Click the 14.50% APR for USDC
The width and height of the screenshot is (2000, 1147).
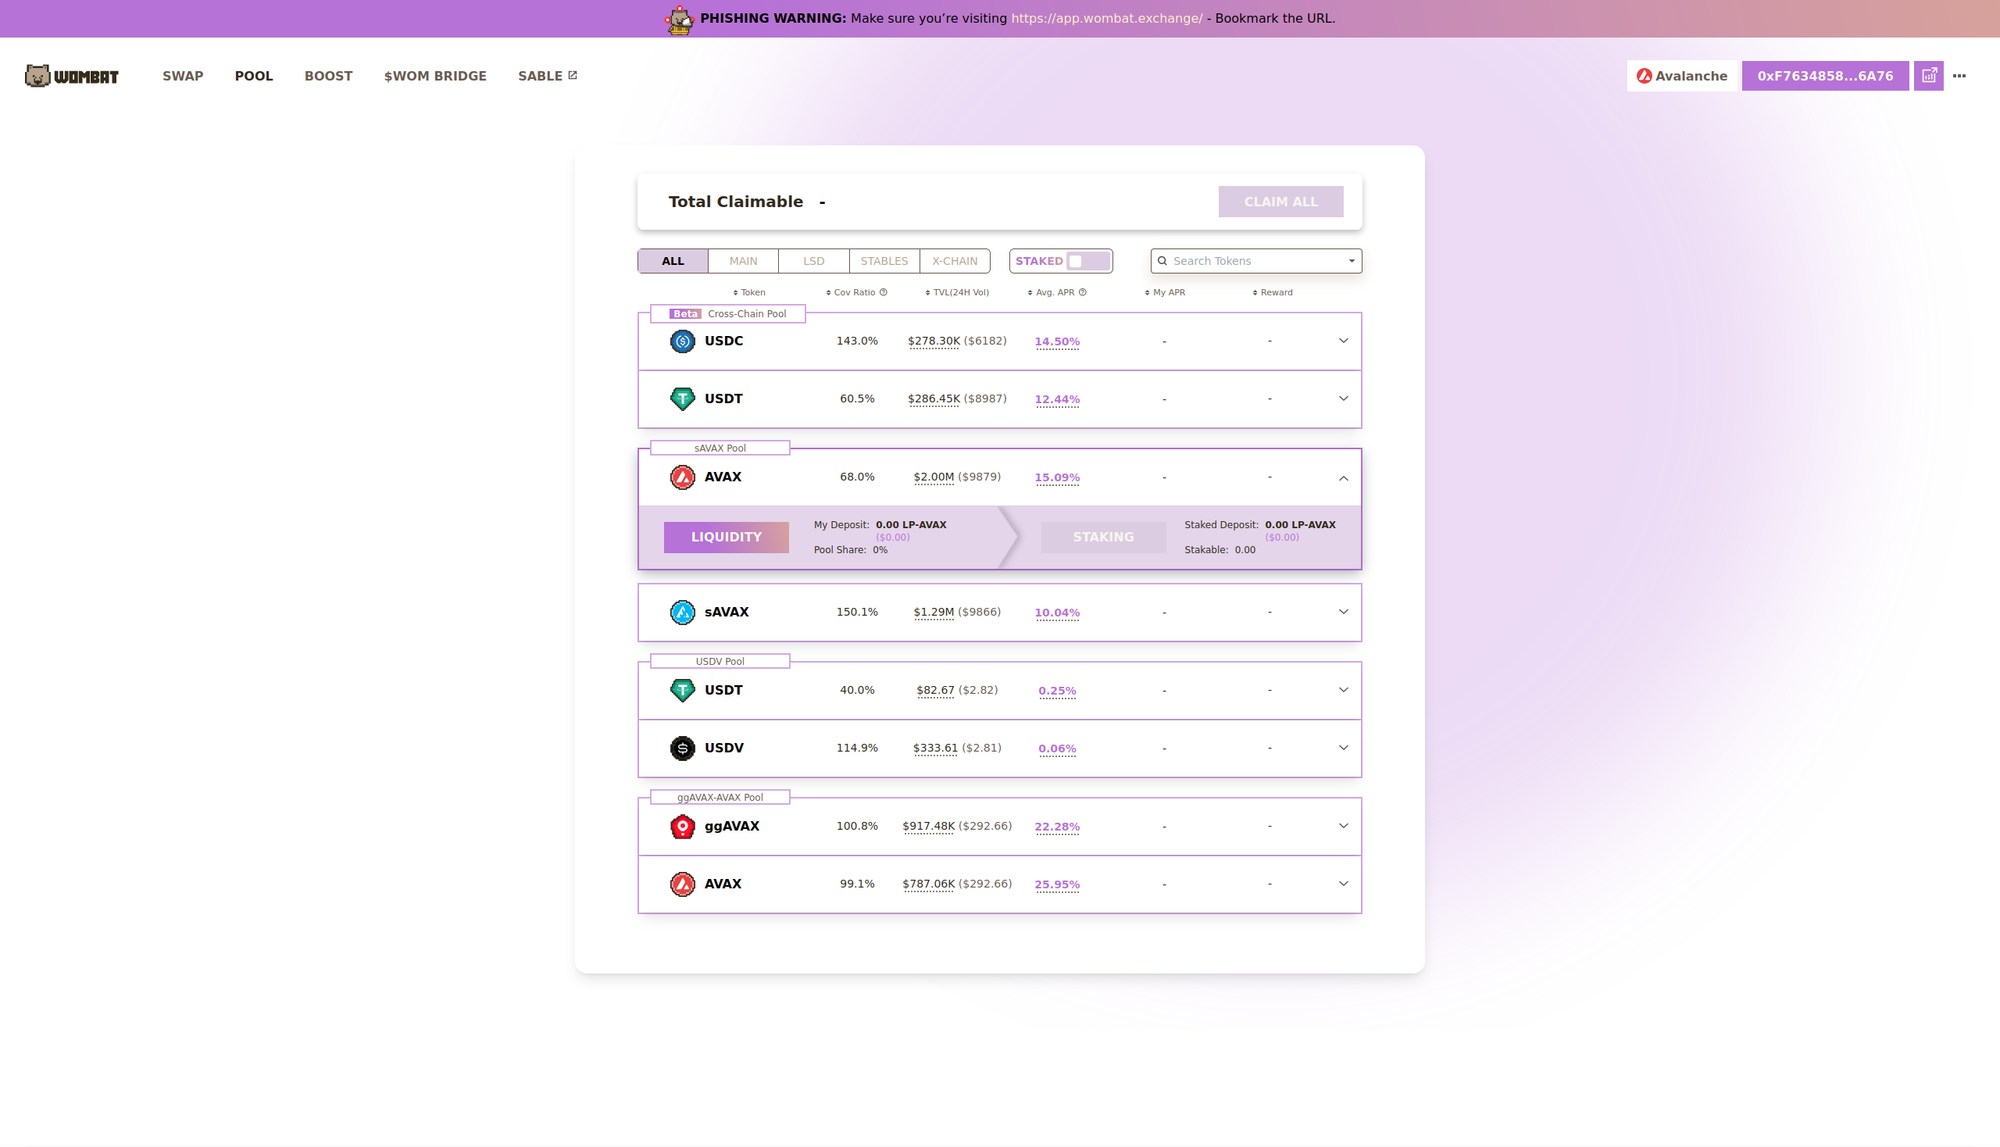click(1057, 342)
